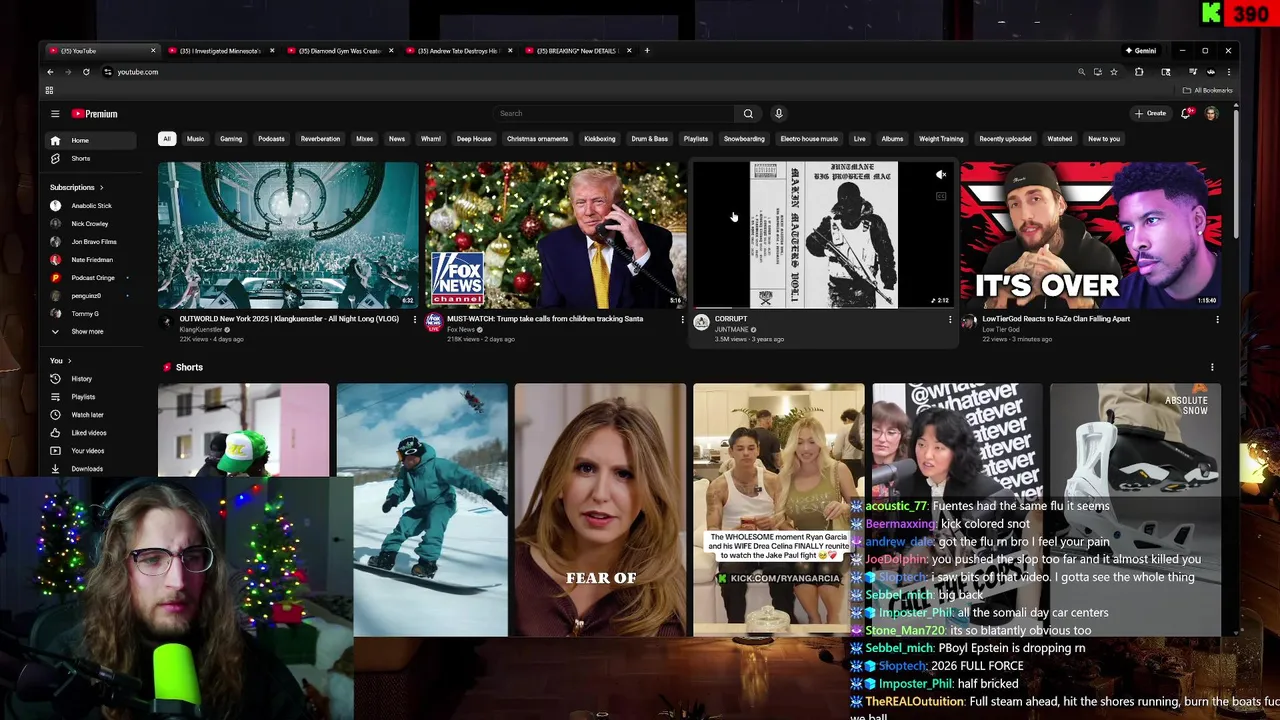
Task: Start voice search with the microphone icon
Action: click(x=778, y=114)
